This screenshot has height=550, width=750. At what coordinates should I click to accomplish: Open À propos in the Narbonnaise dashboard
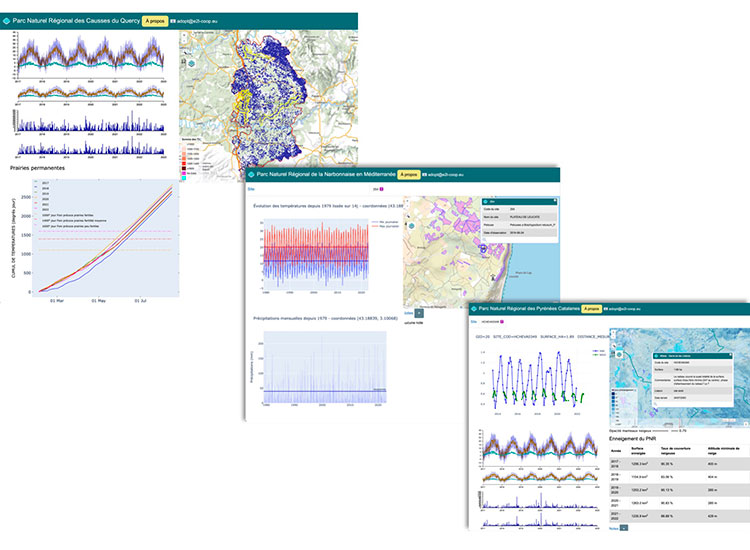coord(408,173)
